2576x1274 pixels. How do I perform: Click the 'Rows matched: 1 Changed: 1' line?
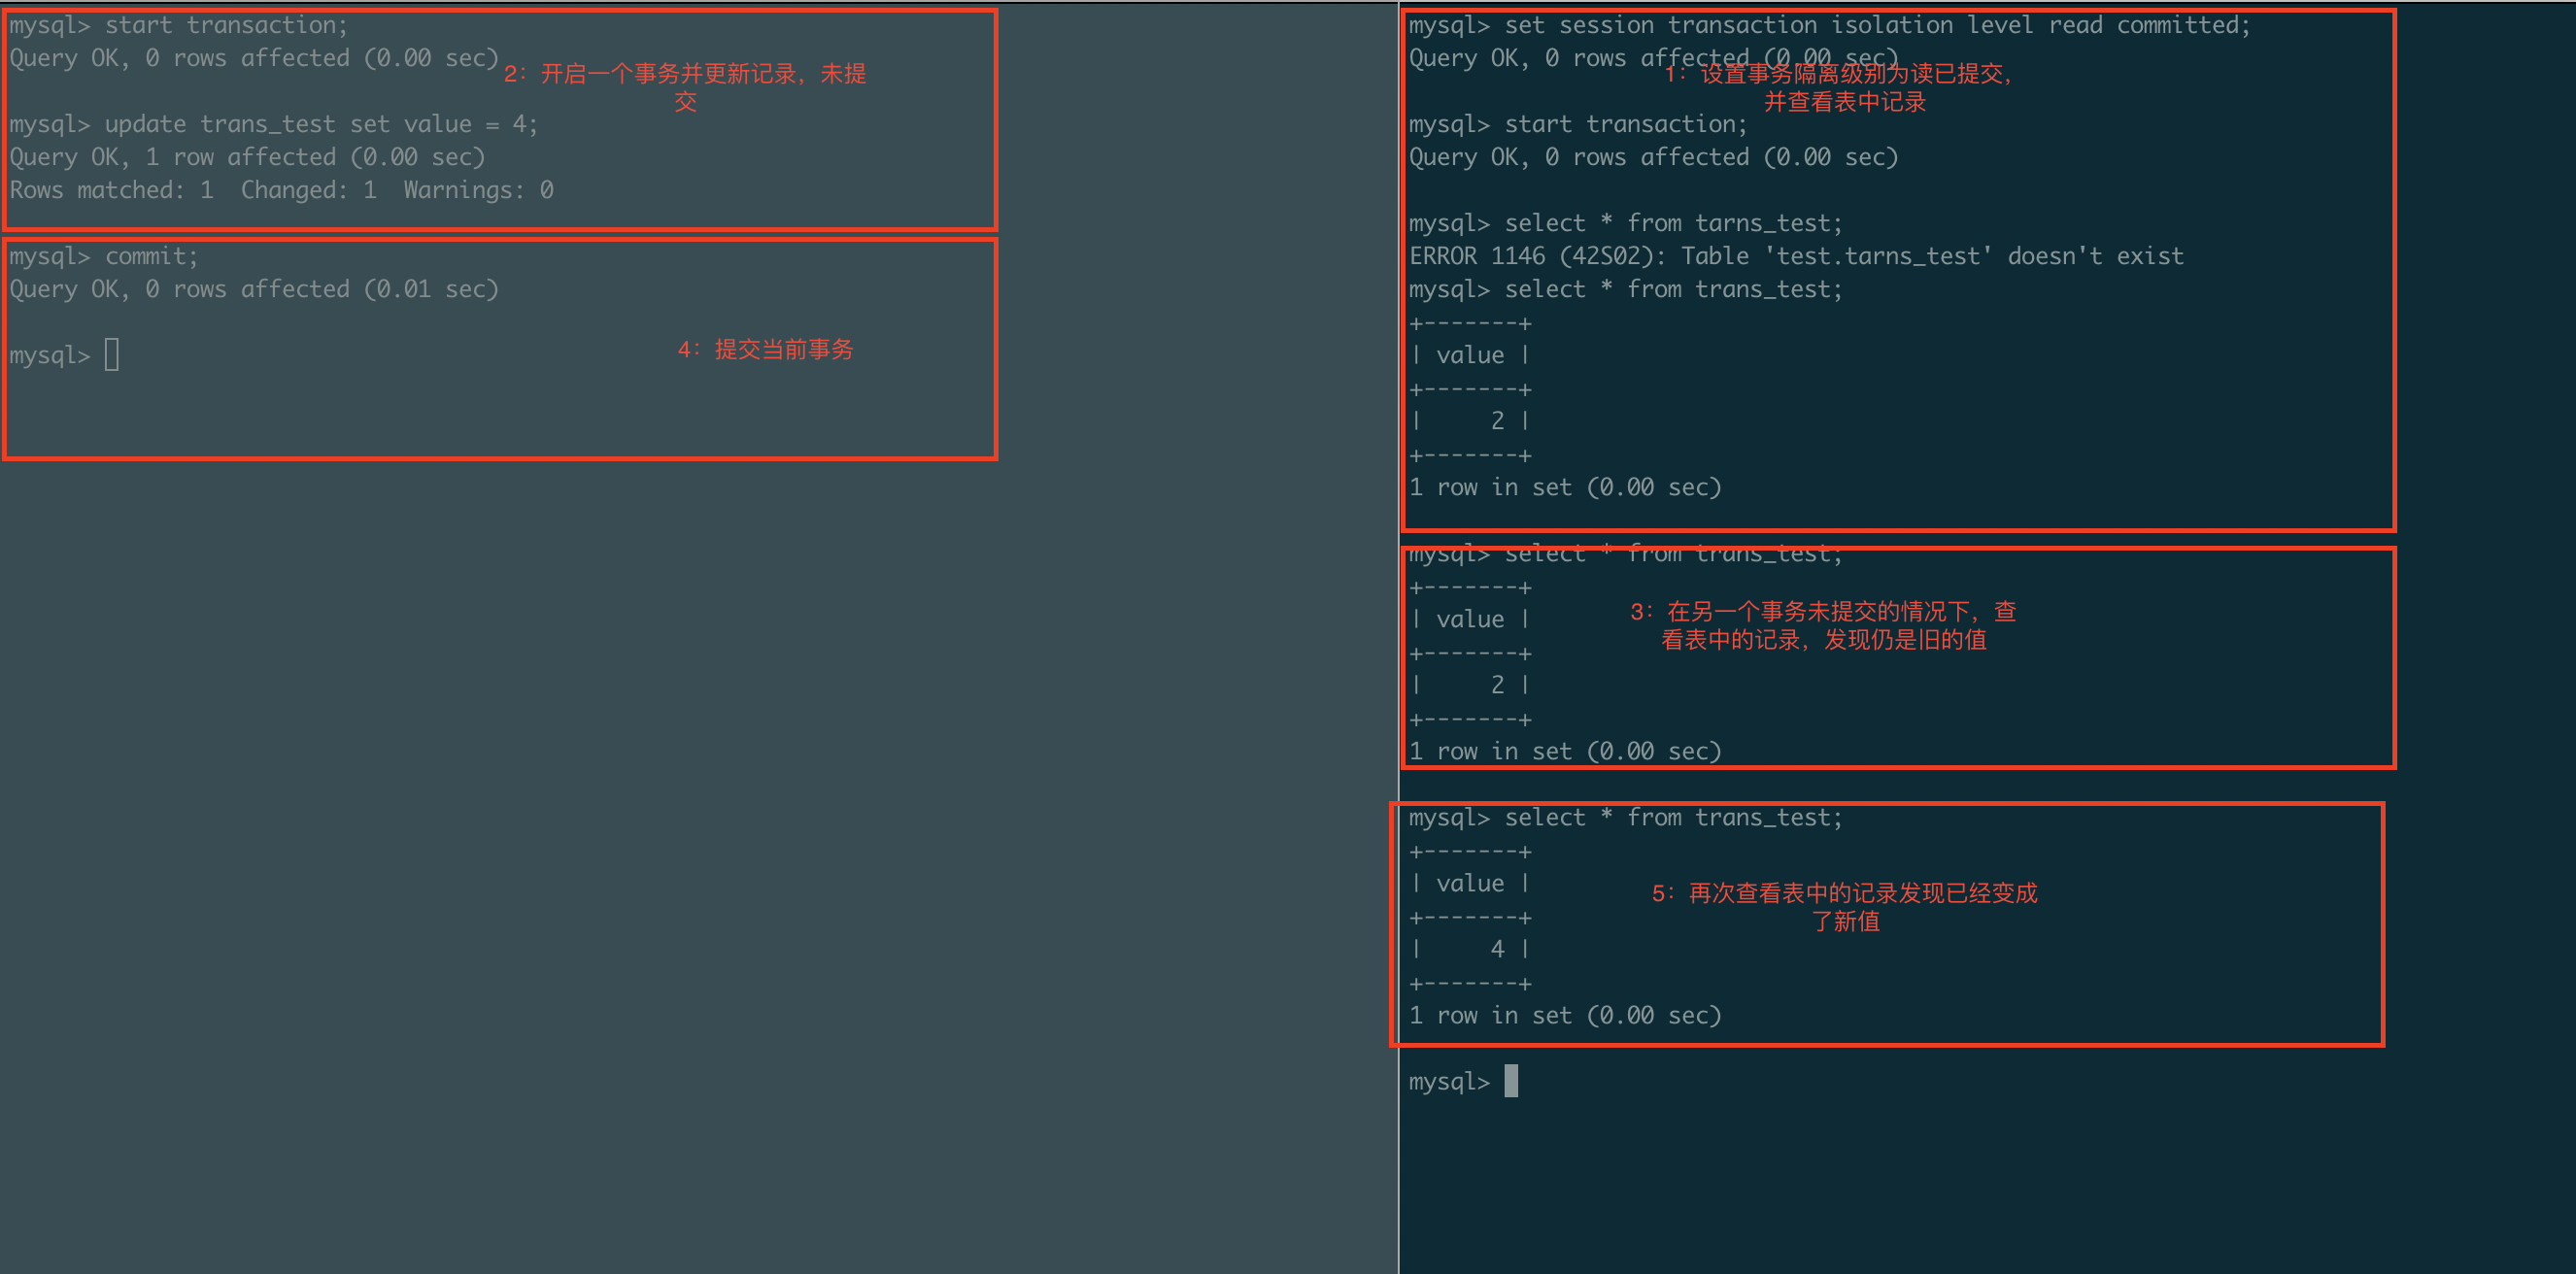click(x=281, y=190)
